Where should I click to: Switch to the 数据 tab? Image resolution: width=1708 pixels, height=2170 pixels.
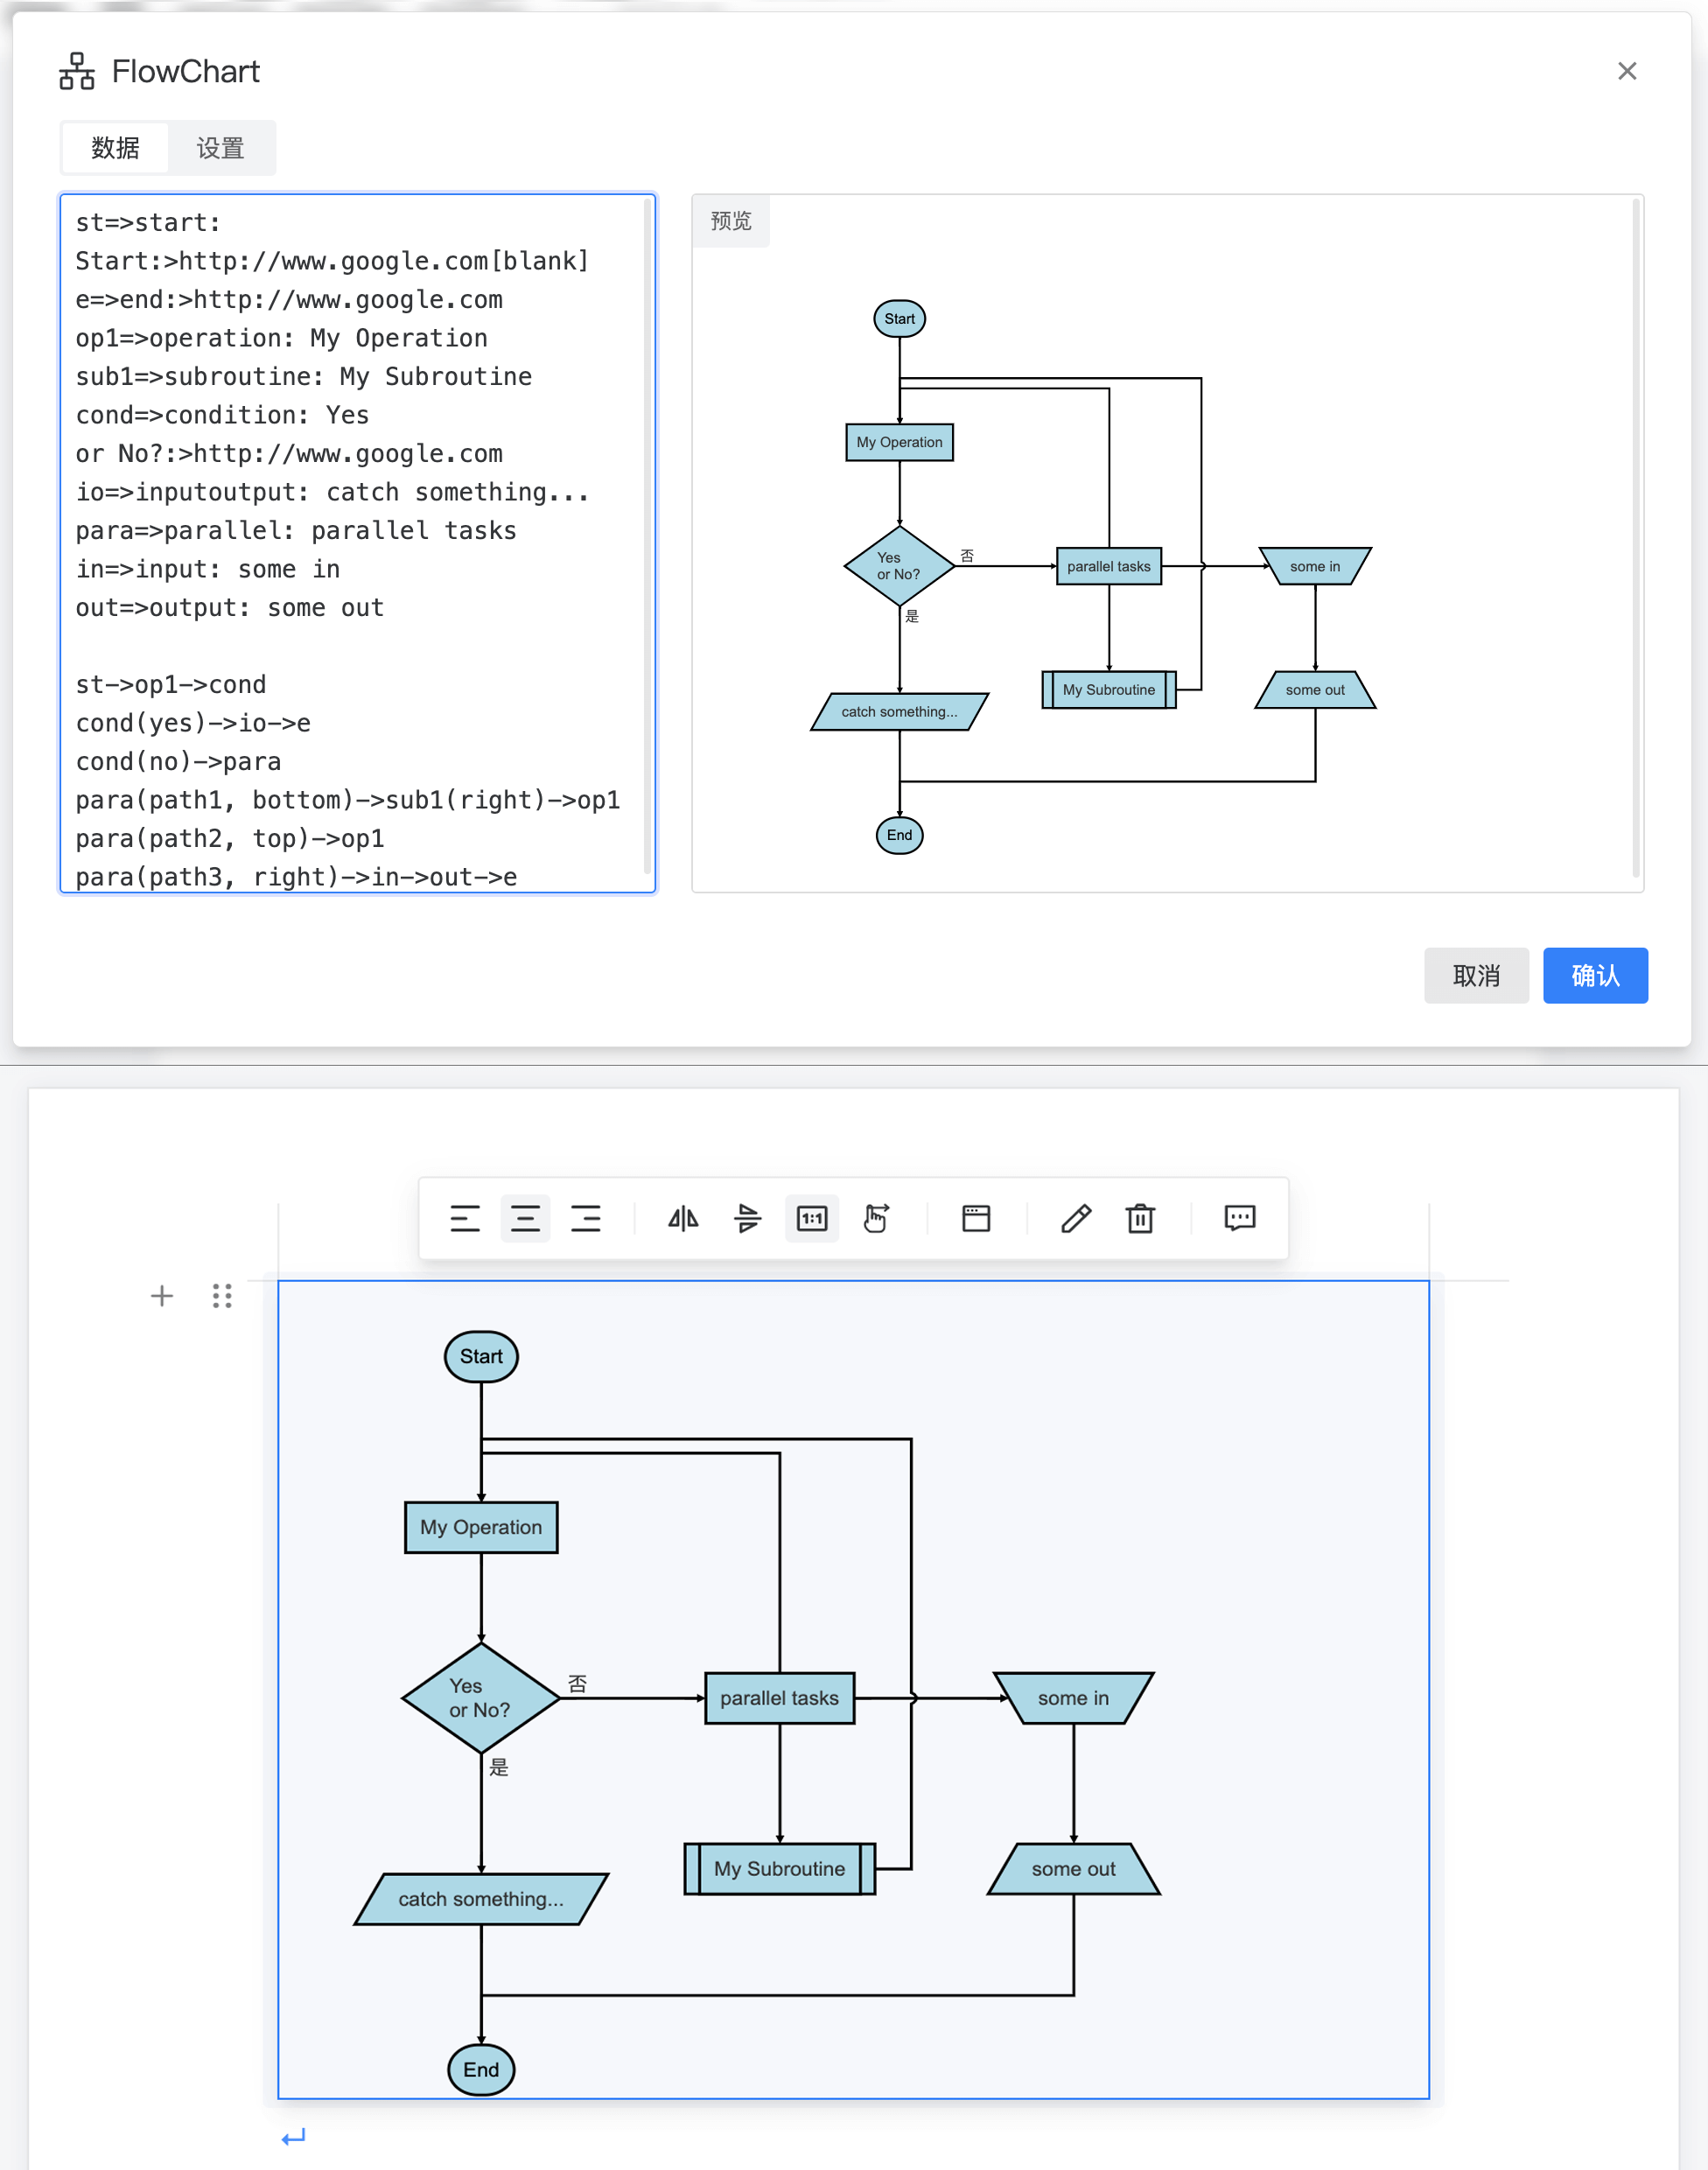coord(115,148)
